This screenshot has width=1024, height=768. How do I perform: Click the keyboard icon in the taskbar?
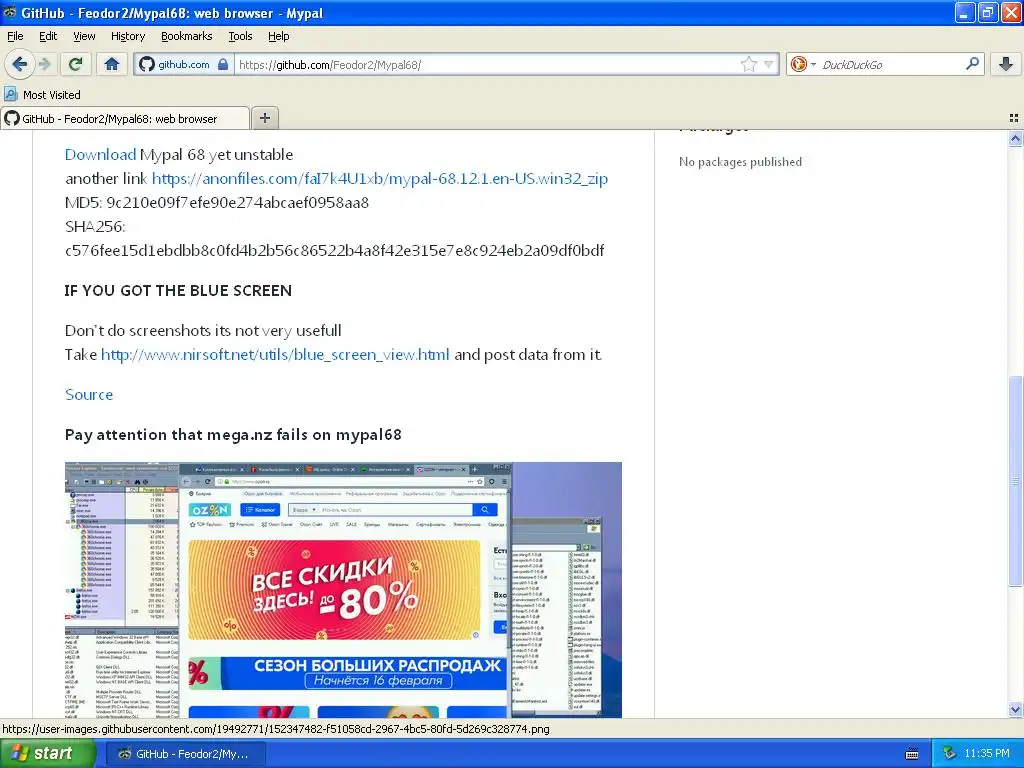tap(912, 754)
